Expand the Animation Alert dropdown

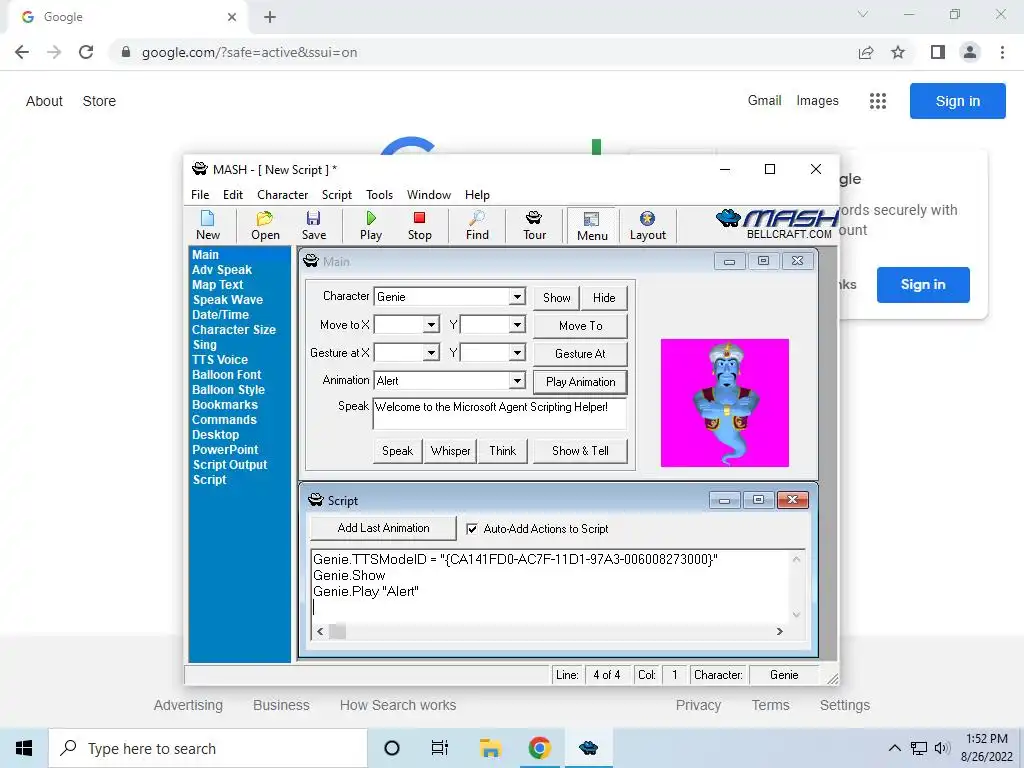(x=517, y=380)
